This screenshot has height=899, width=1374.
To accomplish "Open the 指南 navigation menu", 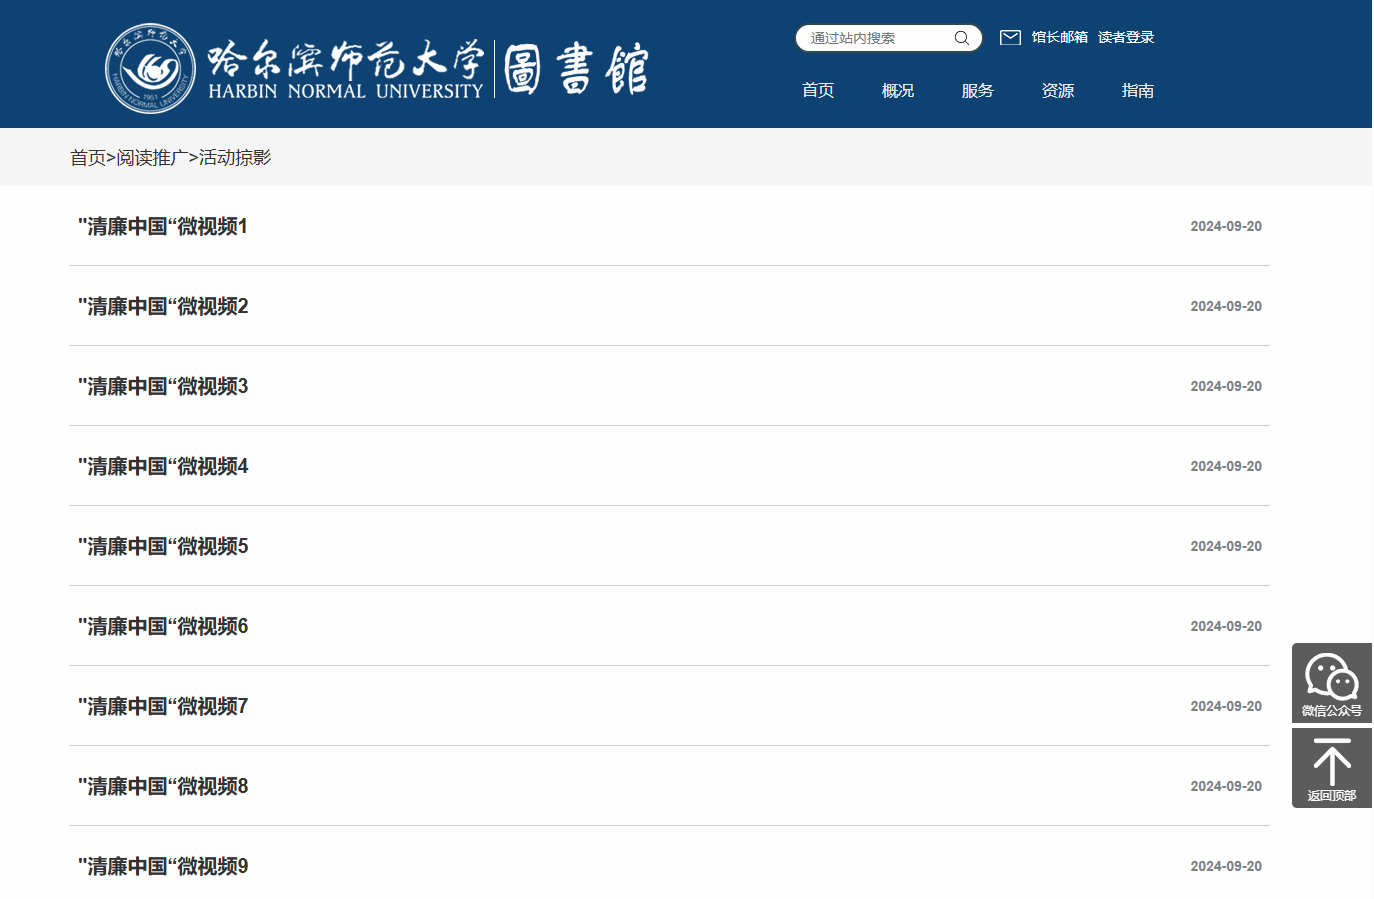I will pos(1138,91).
